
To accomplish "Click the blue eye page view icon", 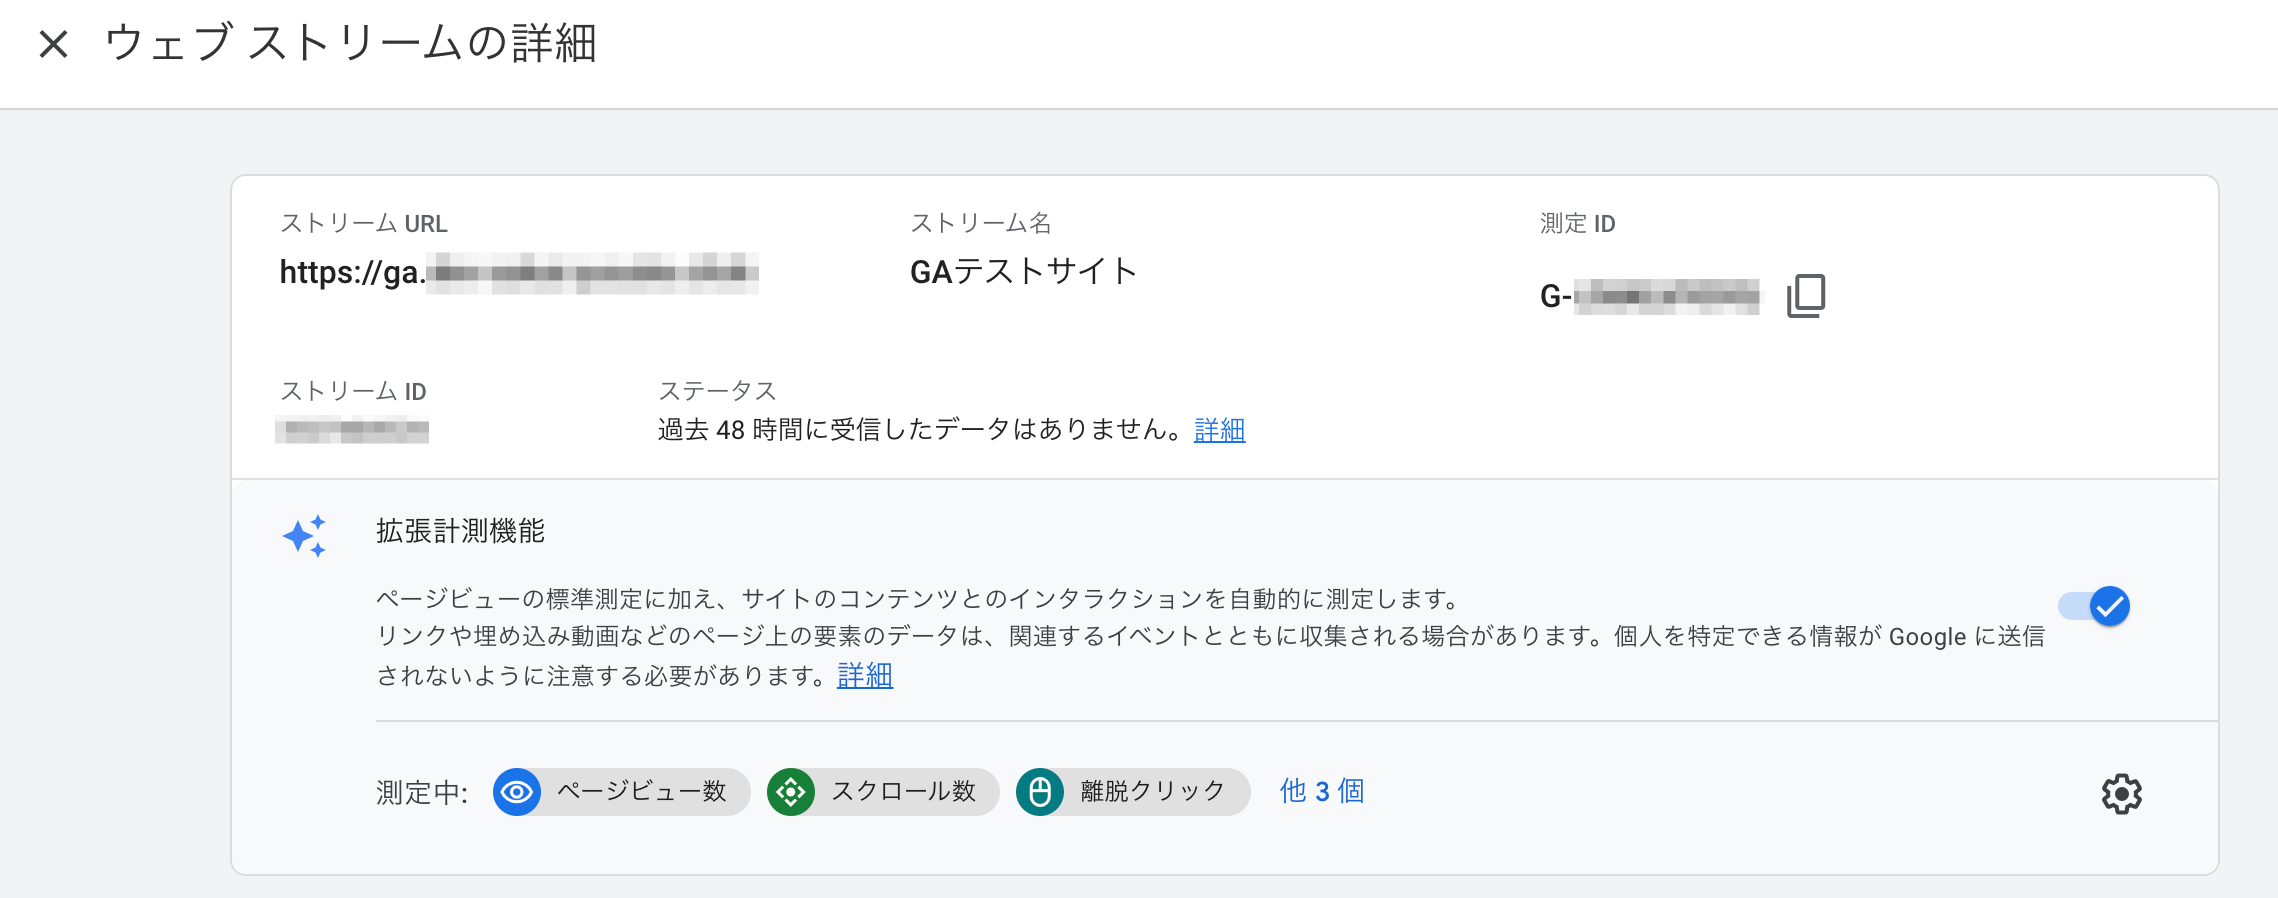I will [x=517, y=792].
